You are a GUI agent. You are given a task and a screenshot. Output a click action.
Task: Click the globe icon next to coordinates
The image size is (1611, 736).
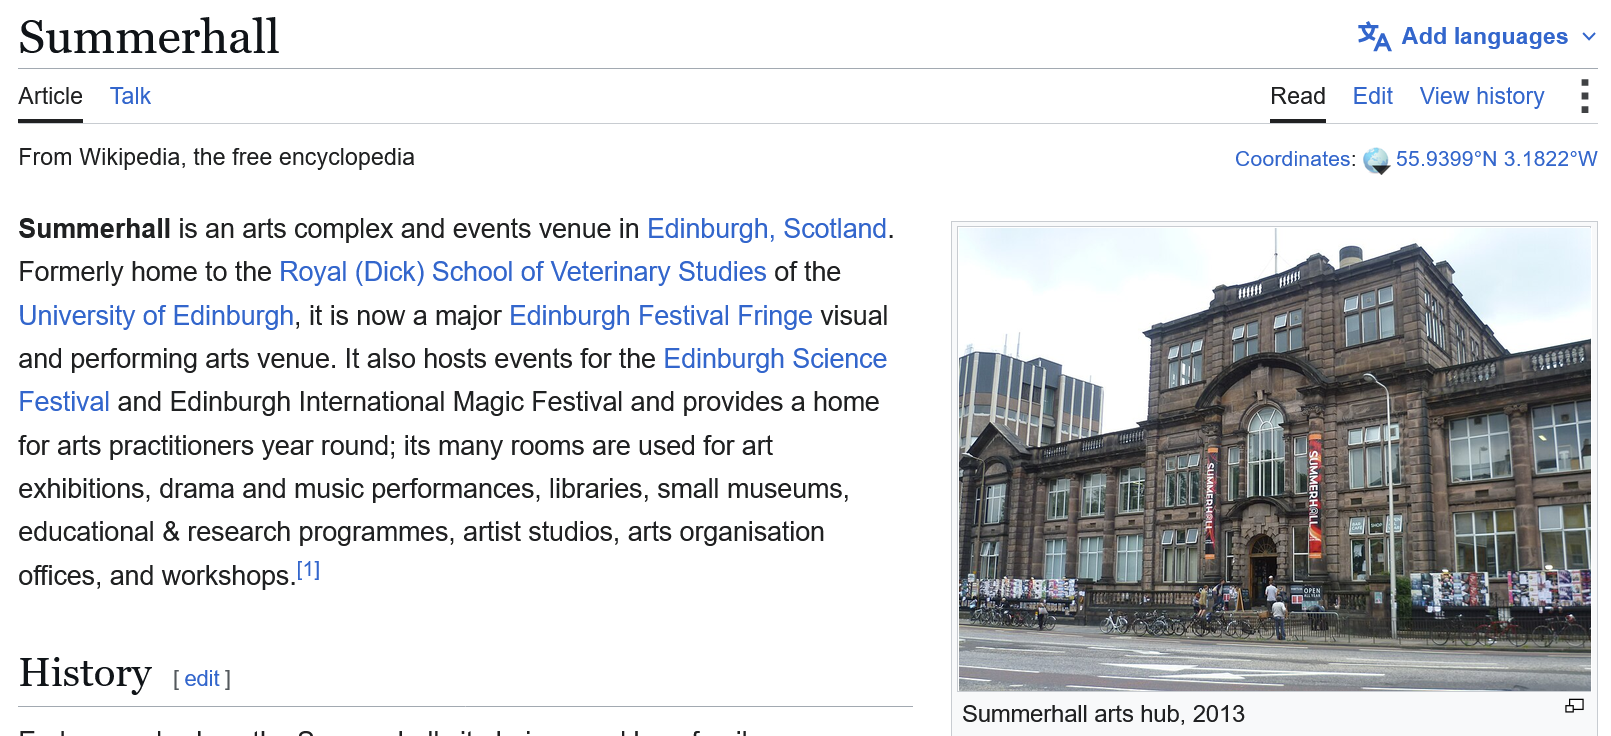coord(1377,160)
